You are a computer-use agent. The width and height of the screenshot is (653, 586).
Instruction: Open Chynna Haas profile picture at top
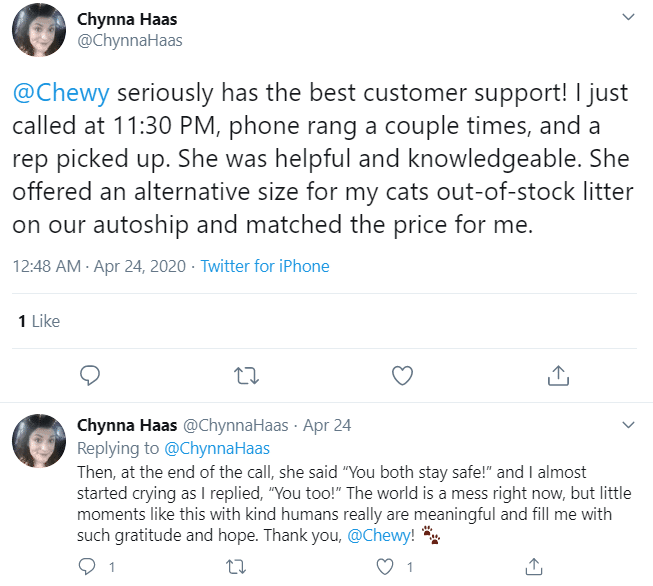coord(39,30)
